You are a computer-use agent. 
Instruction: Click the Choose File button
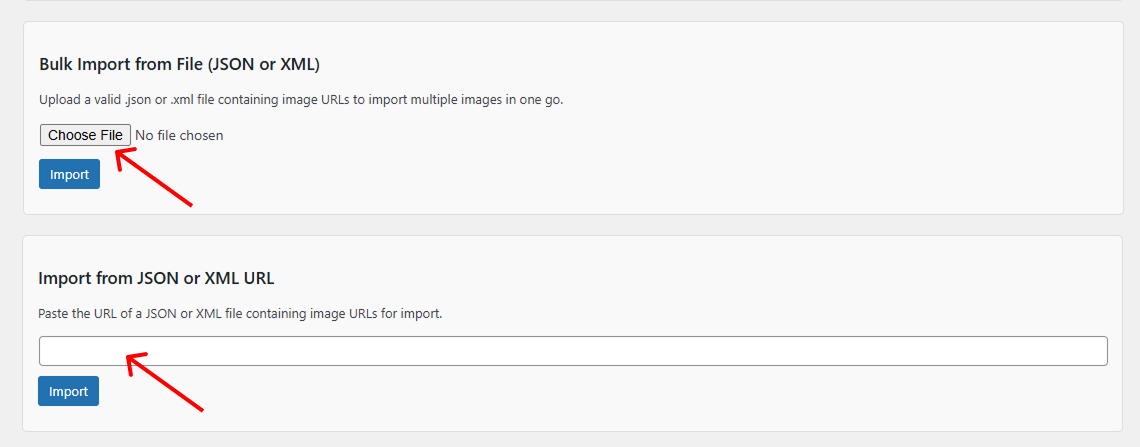pyautogui.click(x=86, y=135)
